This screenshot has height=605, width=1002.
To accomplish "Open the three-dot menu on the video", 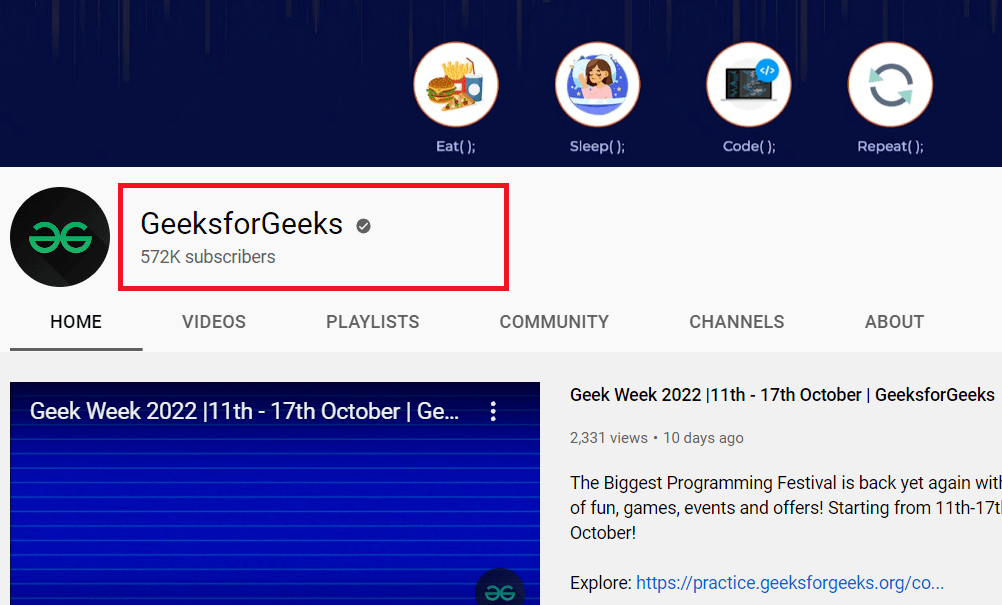I will [493, 411].
